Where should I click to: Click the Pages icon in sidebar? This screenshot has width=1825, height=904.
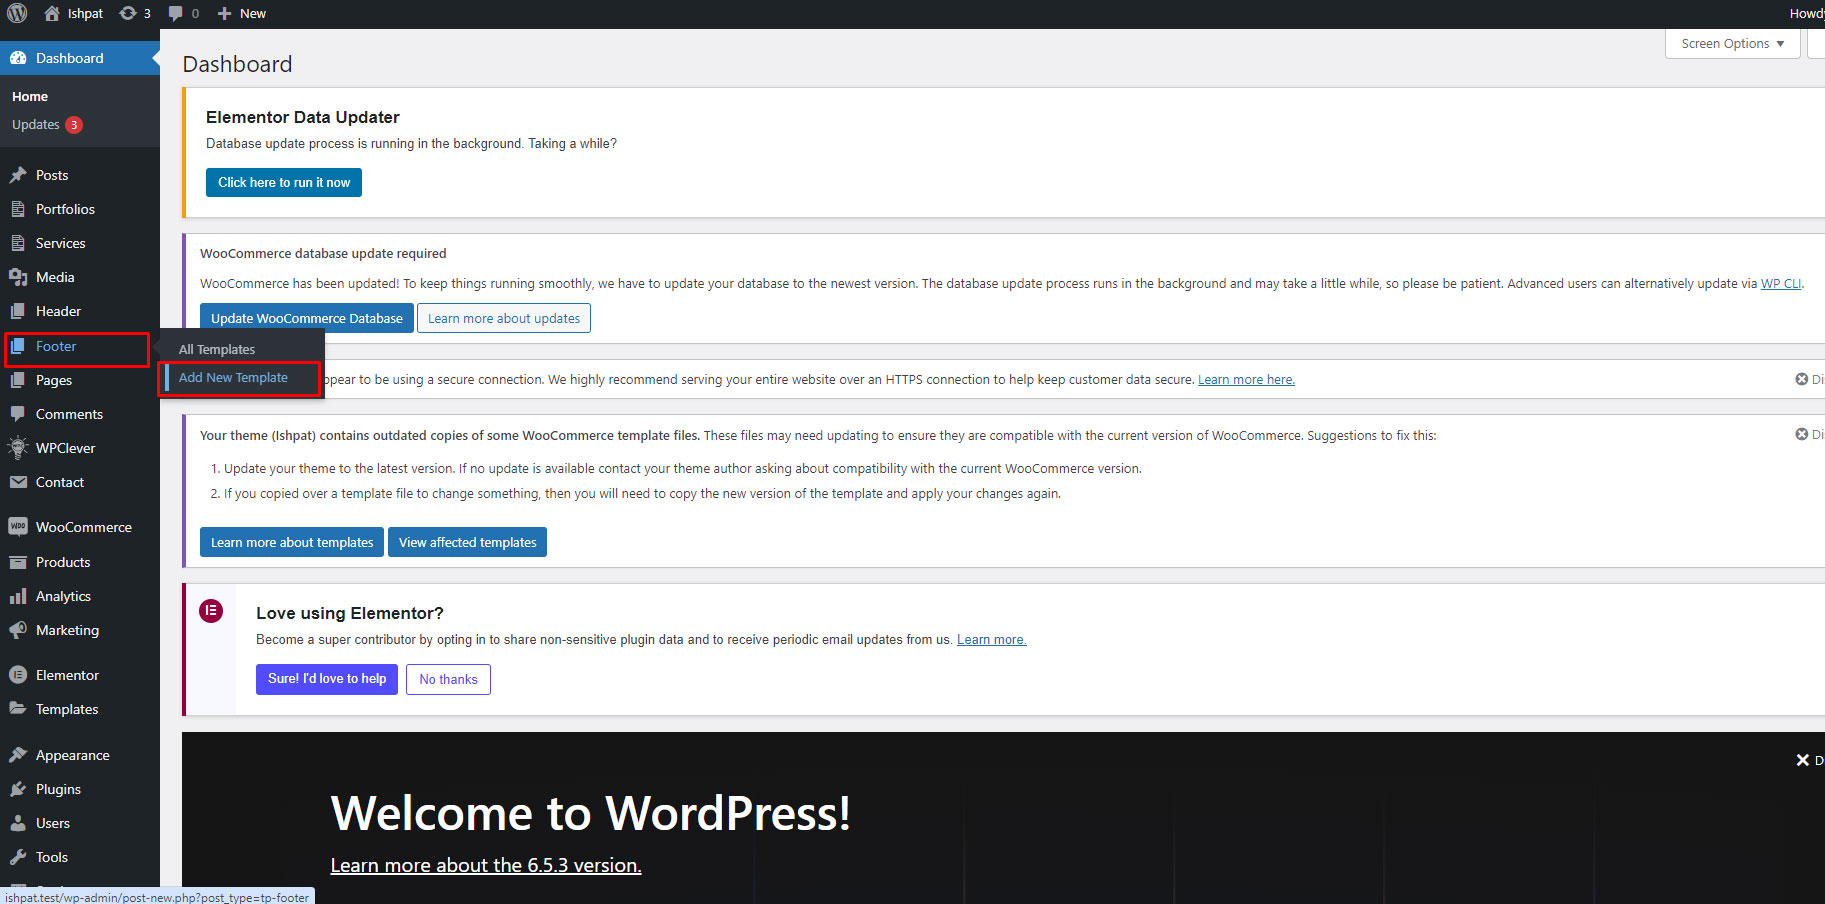pos(18,380)
